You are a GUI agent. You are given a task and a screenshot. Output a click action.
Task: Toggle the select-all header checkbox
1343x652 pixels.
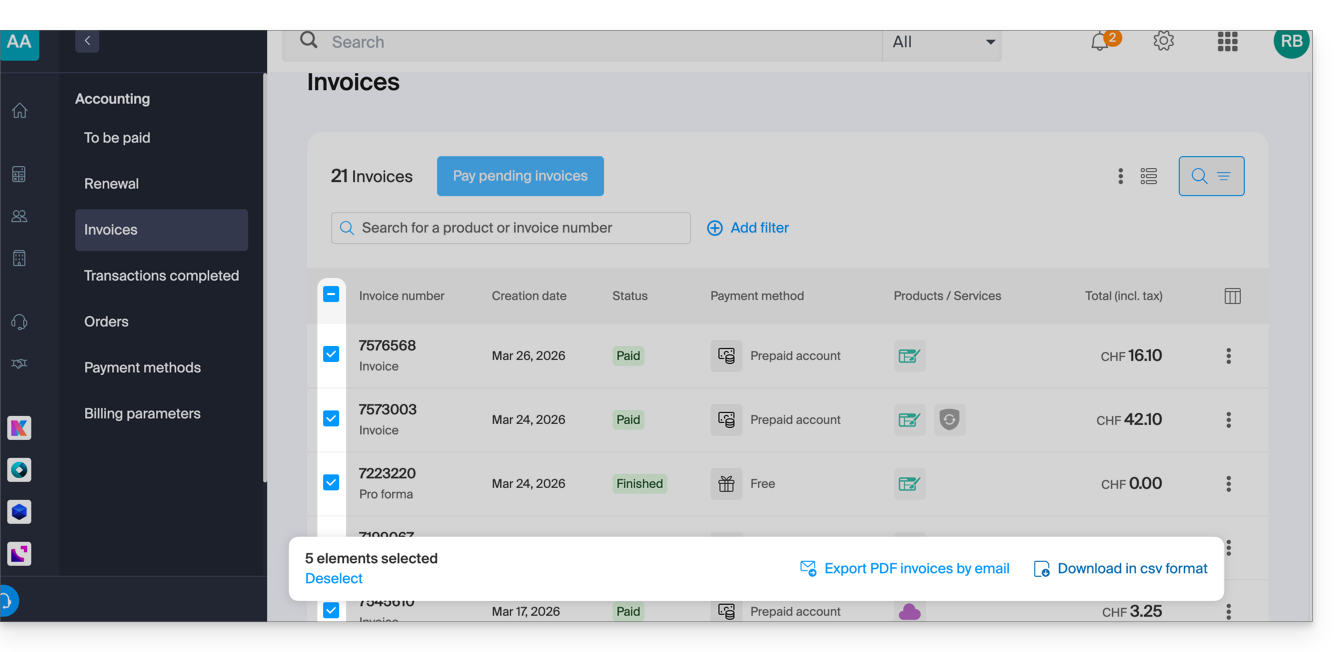pyautogui.click(x=331, y=294)
